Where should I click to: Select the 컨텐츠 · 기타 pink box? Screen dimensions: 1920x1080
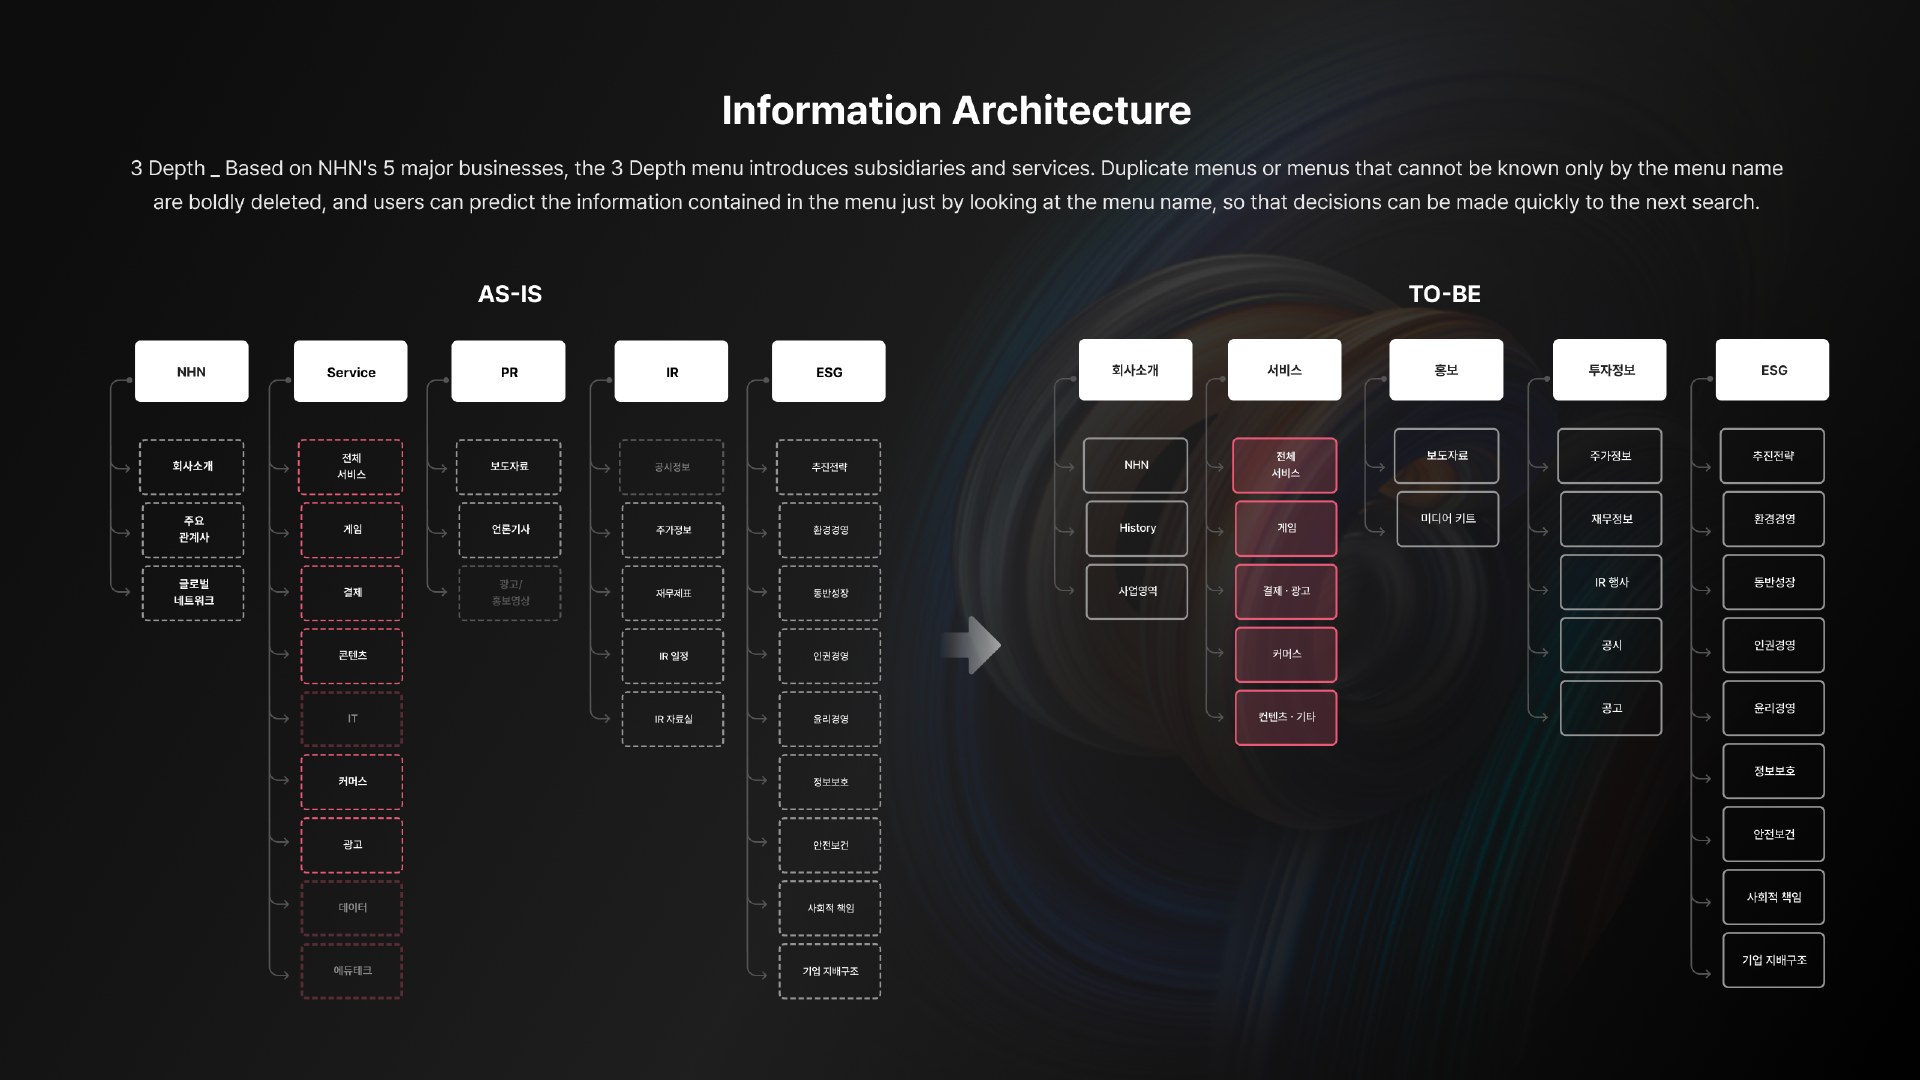point(1286,717)
